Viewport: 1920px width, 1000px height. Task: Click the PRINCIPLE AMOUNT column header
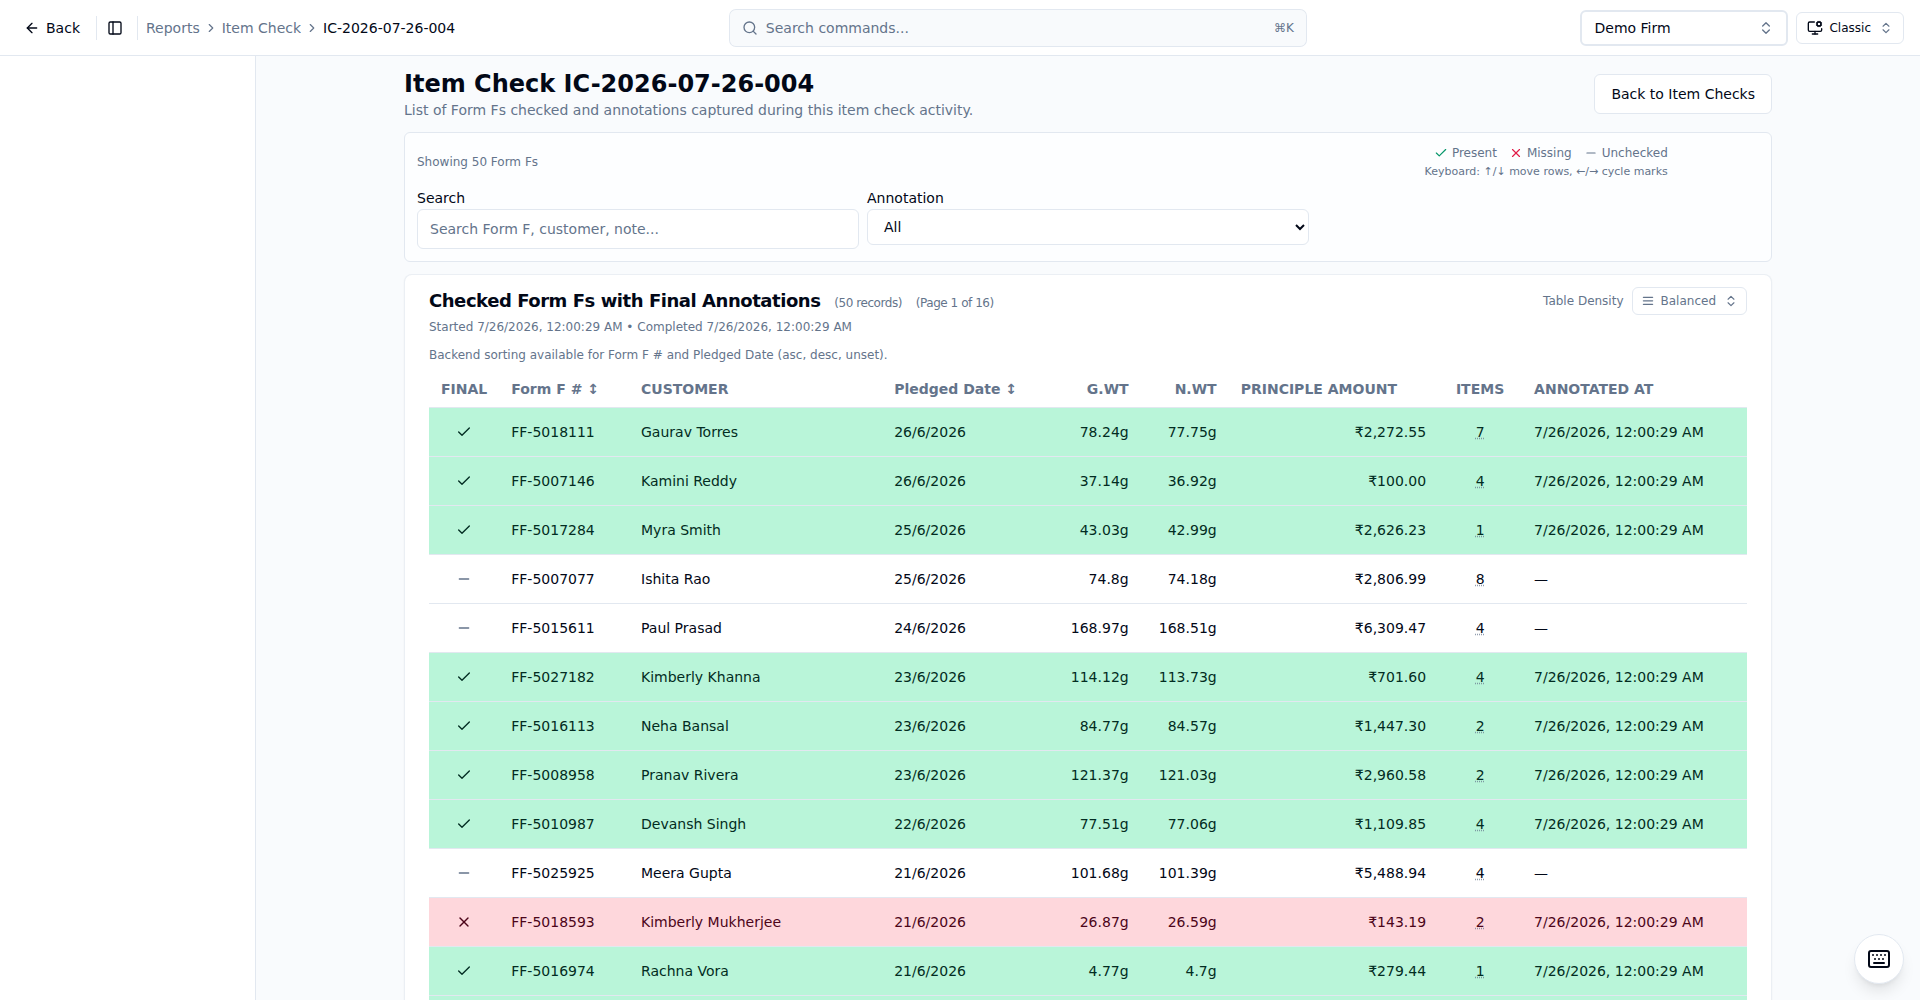(1318, 389)
